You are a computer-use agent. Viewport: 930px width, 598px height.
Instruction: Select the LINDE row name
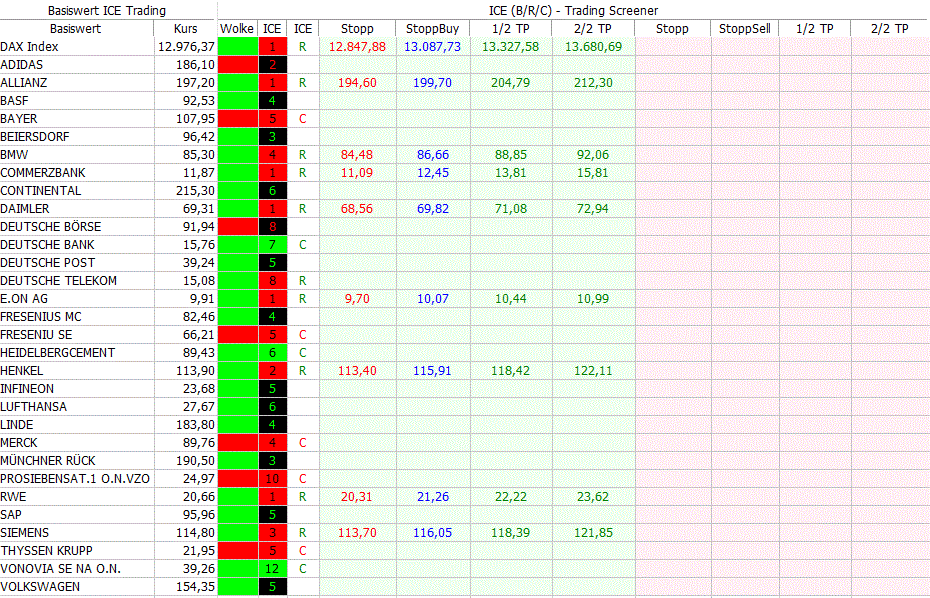tap(17, 425)
